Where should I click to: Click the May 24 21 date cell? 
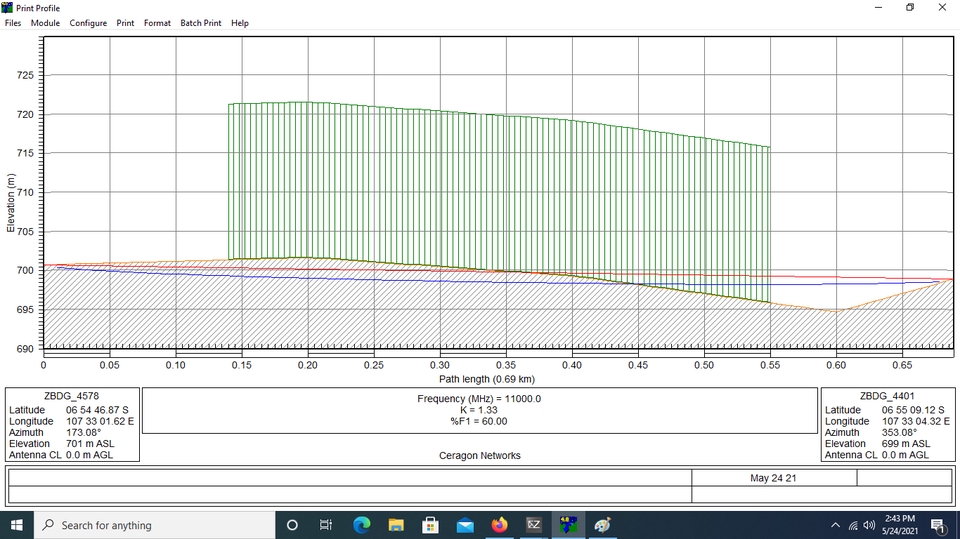click(x=773, y=478)
